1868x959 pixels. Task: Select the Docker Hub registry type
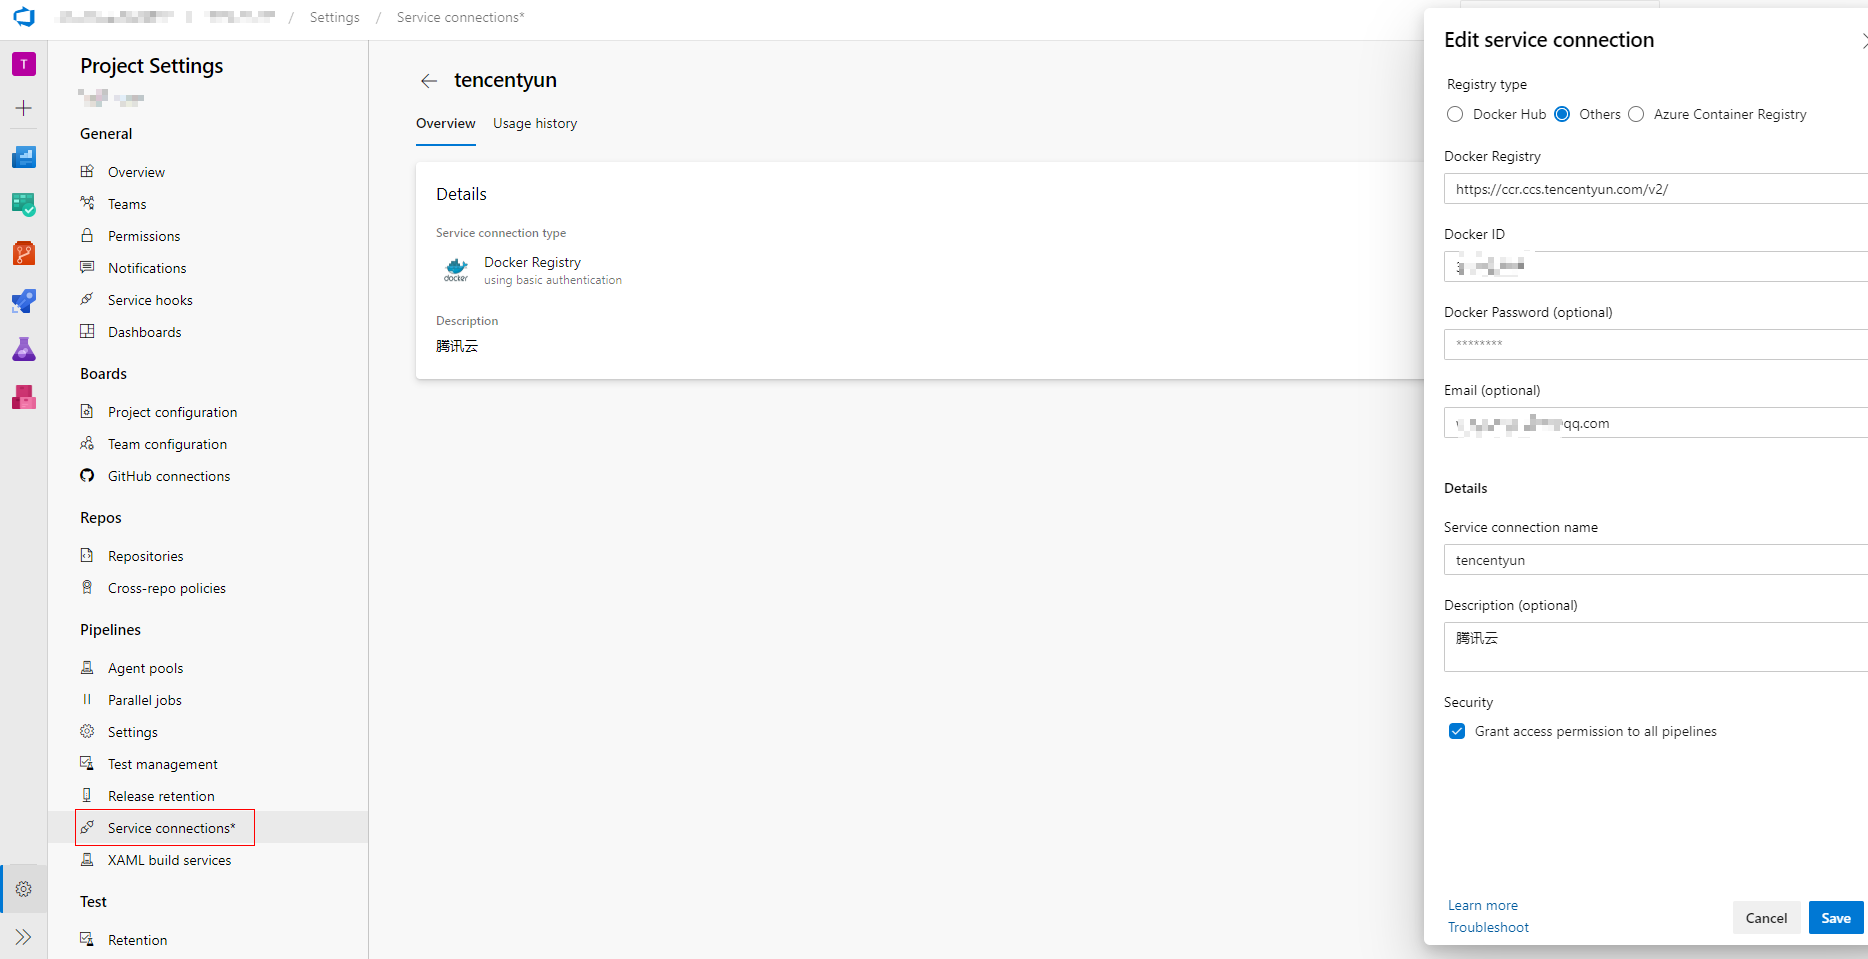[1455, 114]
